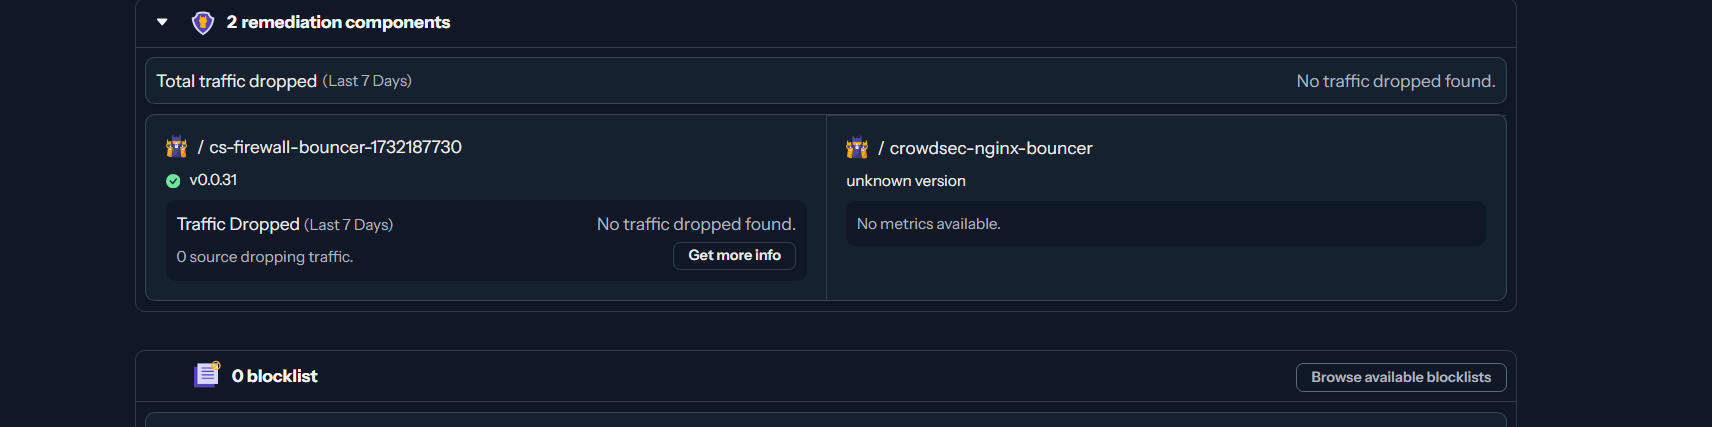Open the crowdsec-nginx-bouncer name

point(991,148)
